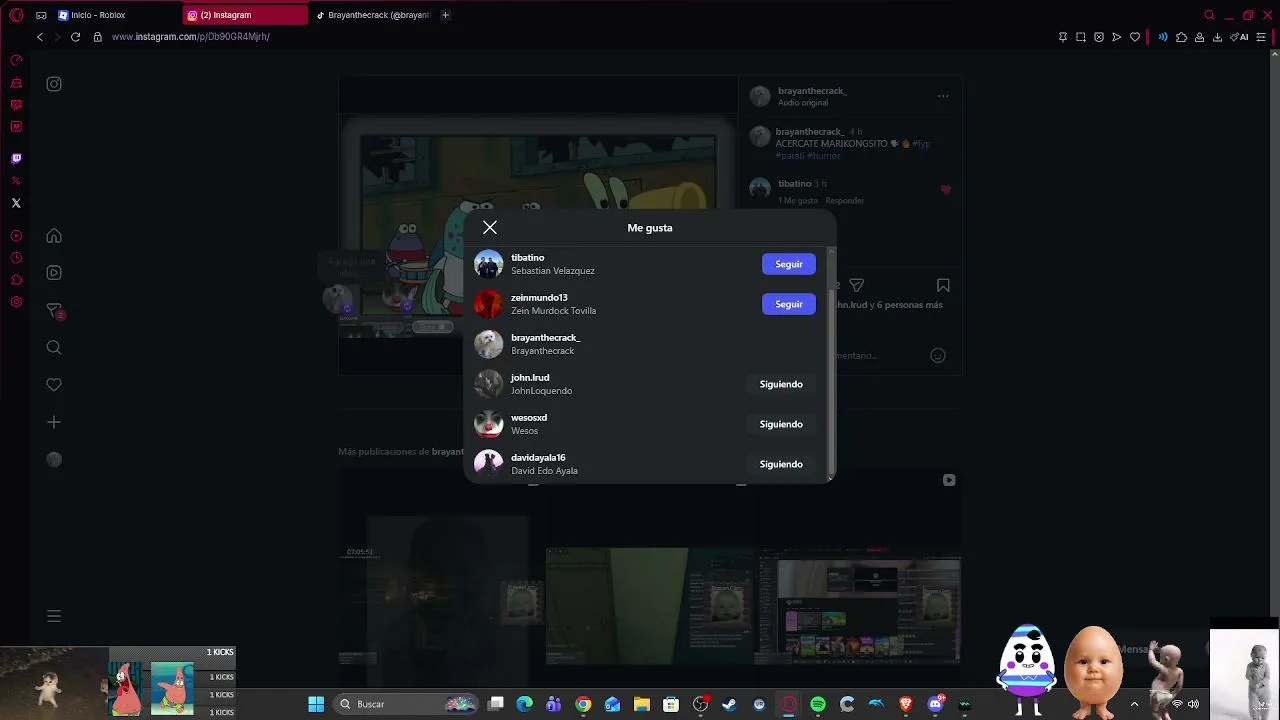Open Easy Setup sliders icon
Viewport: 1280px width, 720px height.
[1261, 37]
